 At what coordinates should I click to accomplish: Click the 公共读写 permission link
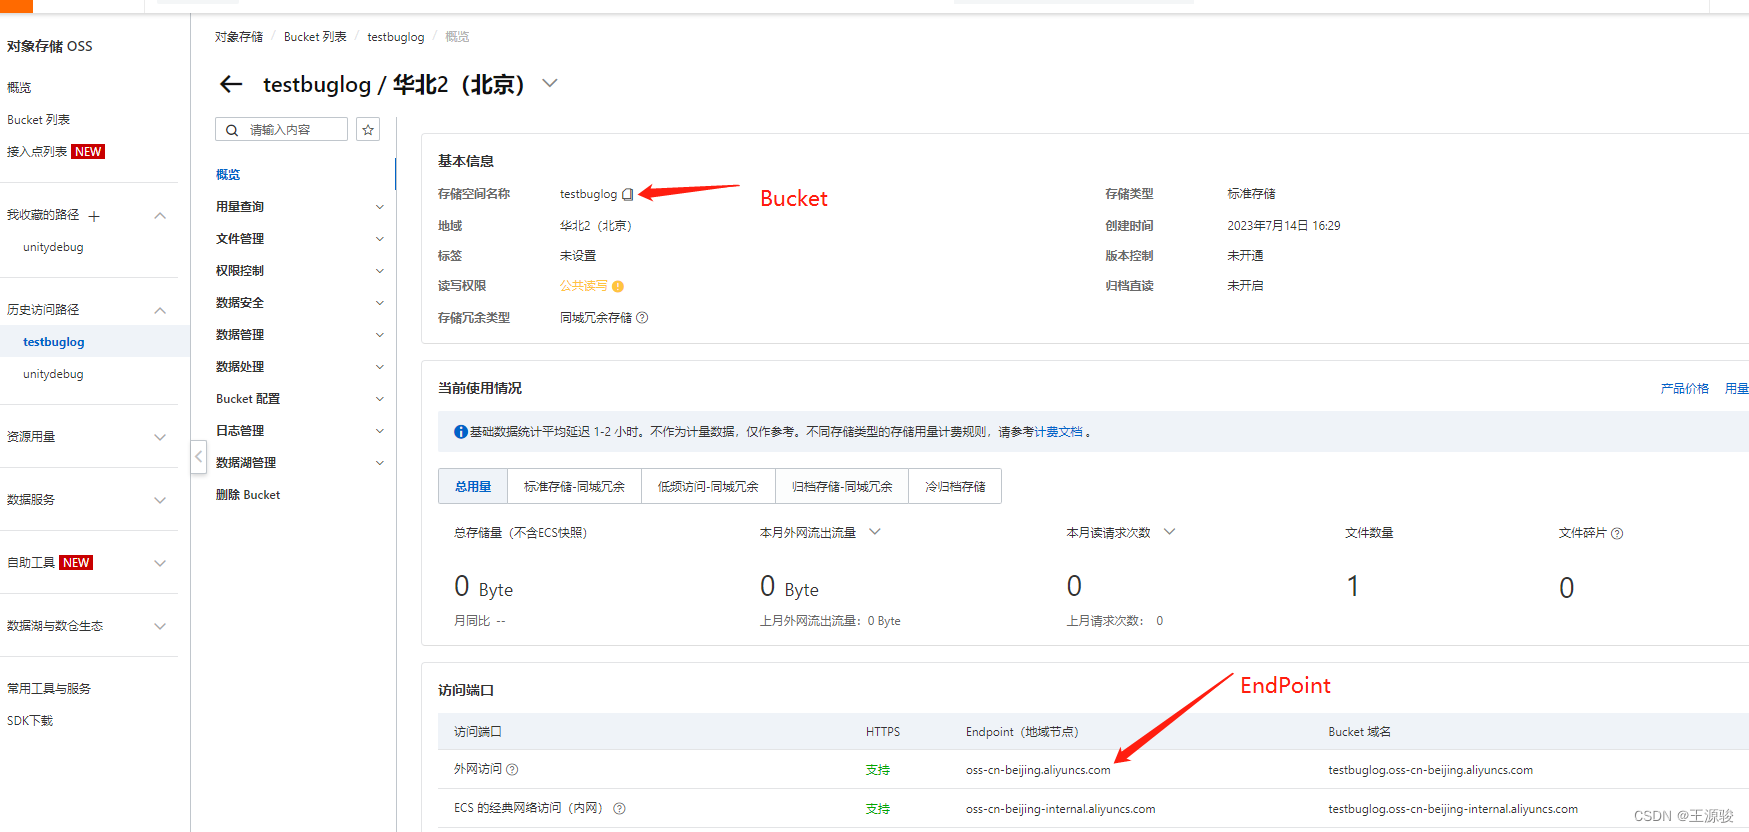(x=584, y=286)
